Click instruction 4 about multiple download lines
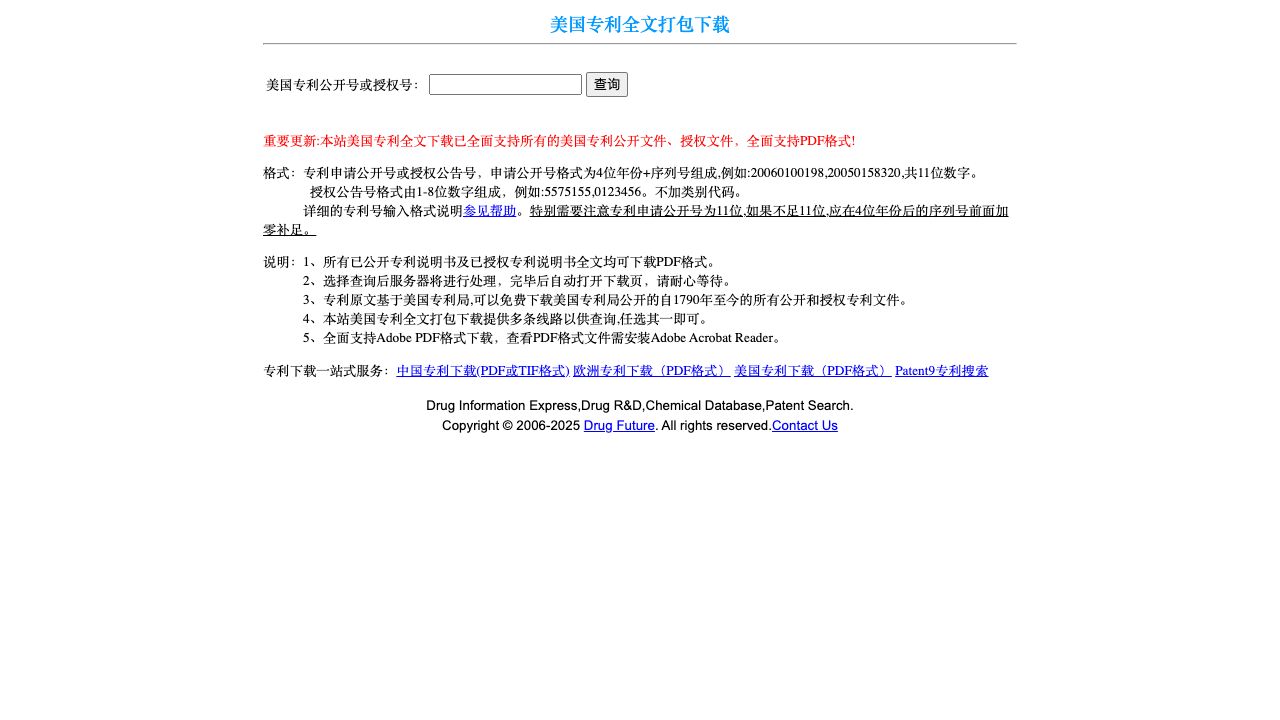 tap(508, 319)
